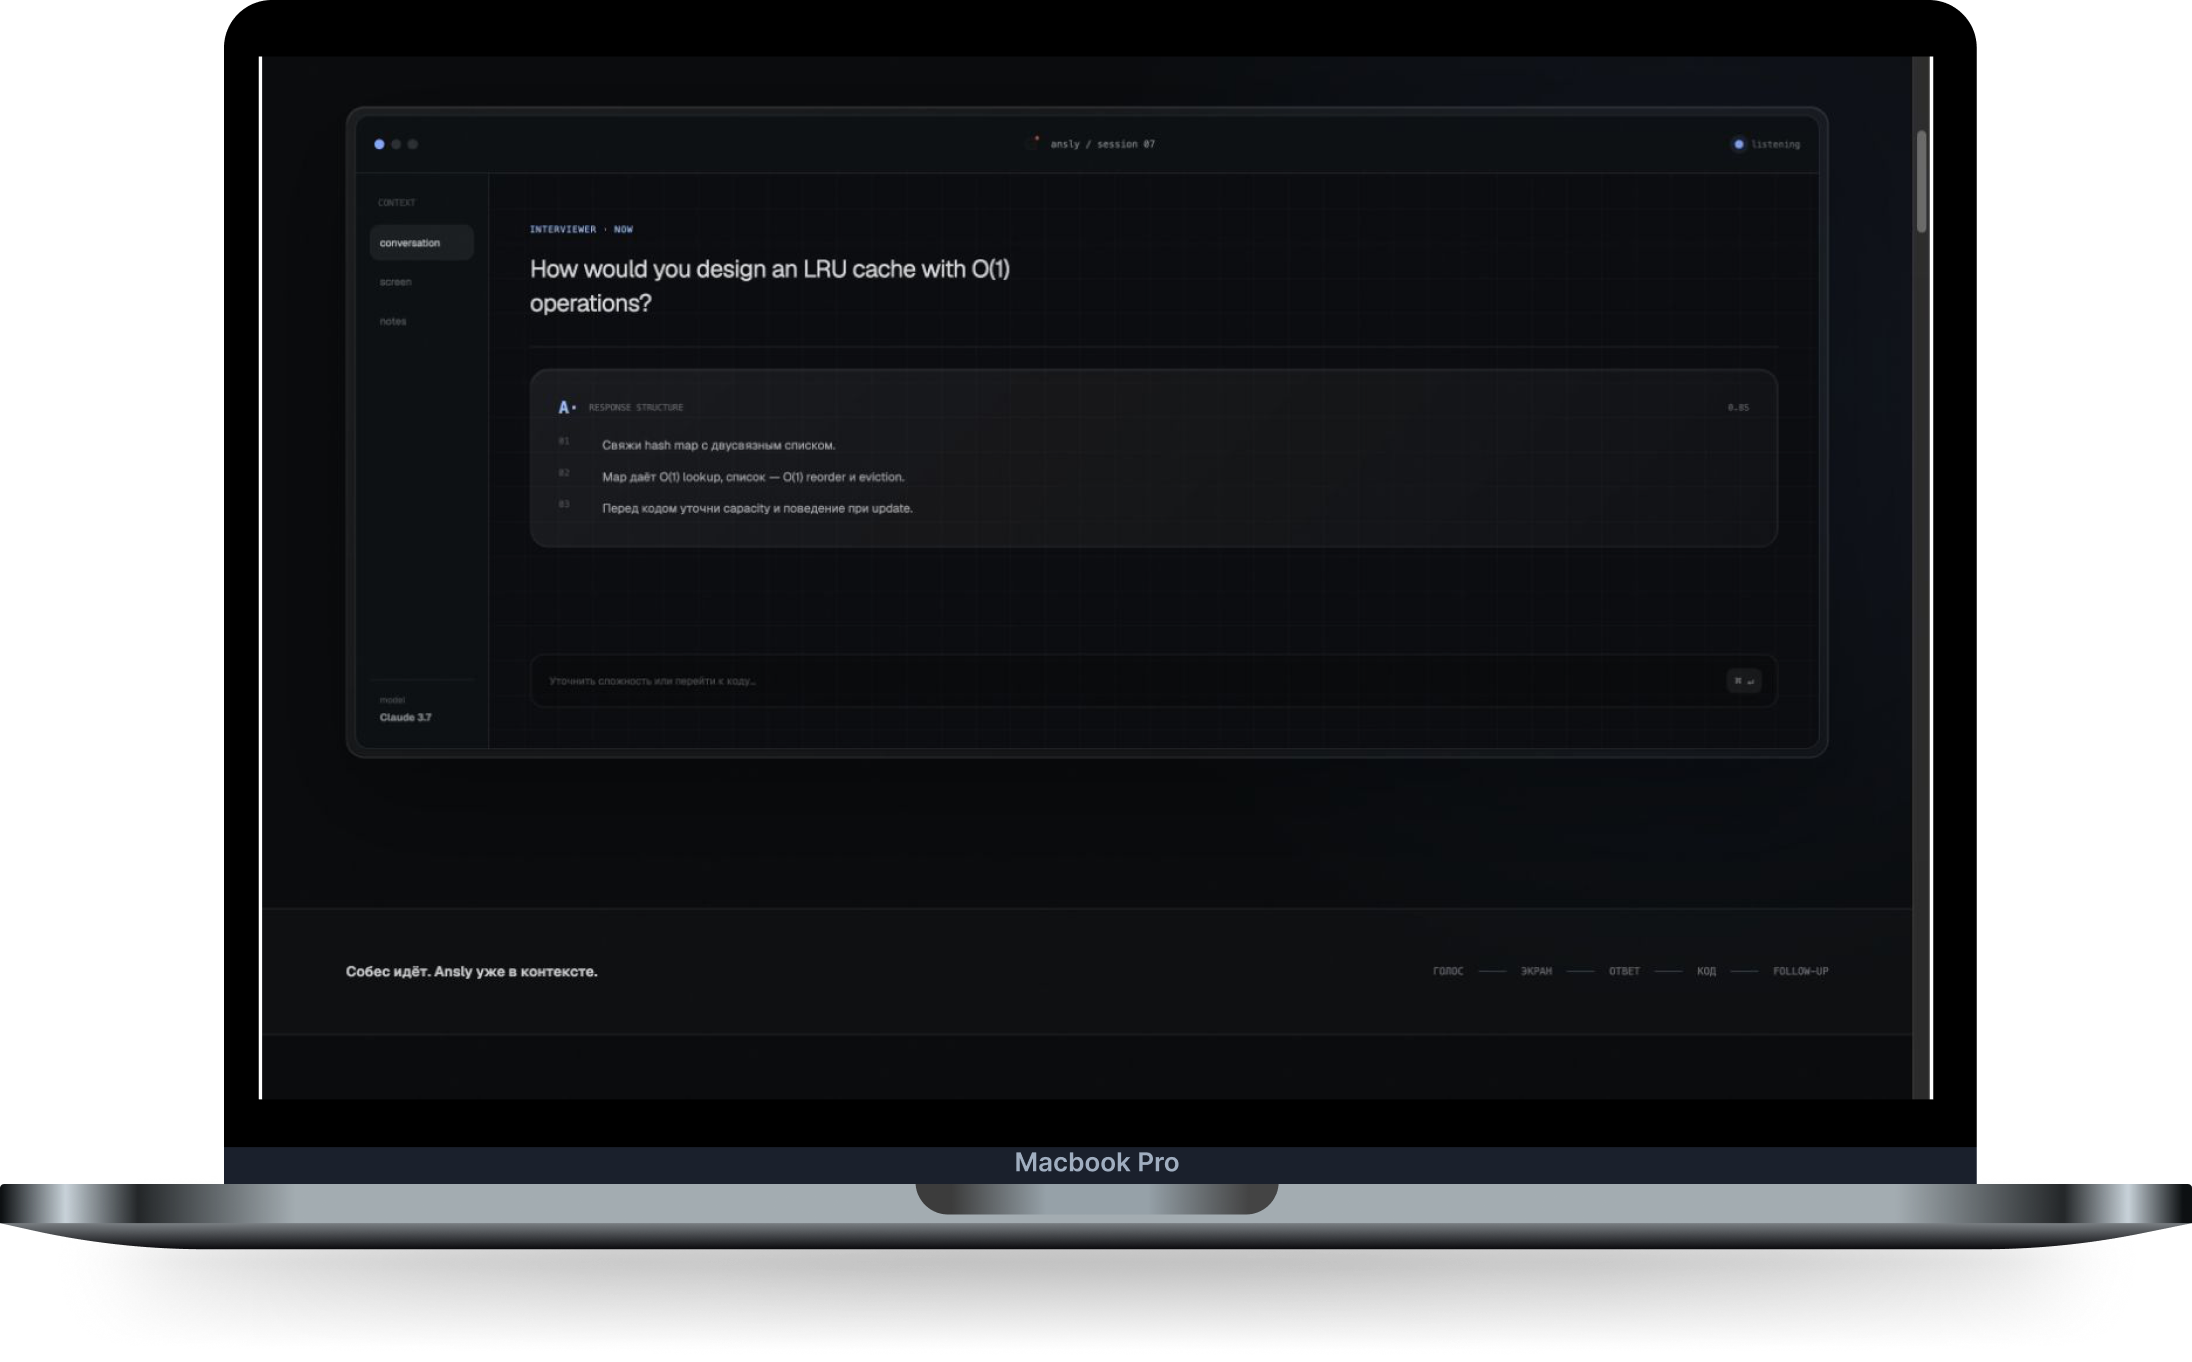
Task: Click "Собес идёт. Ansly уже в контексте." headline
Action: point(472,971)
